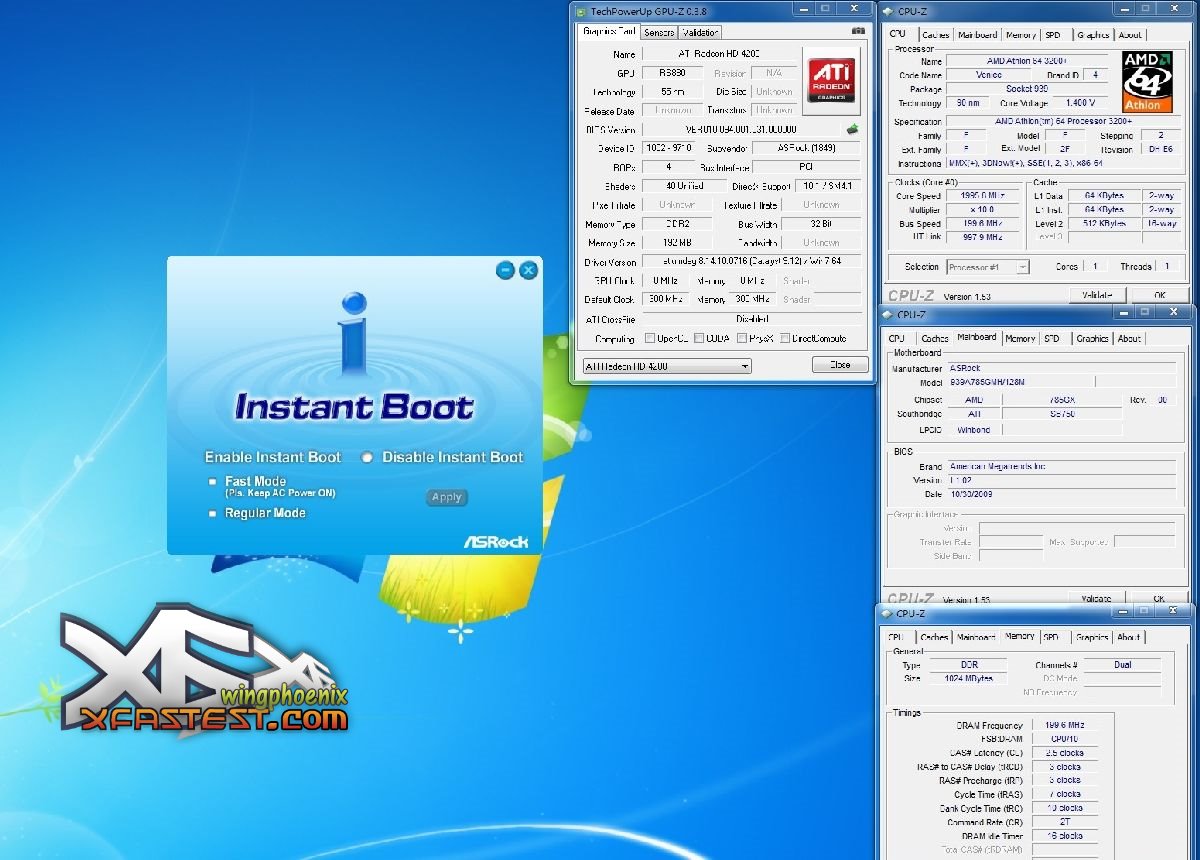Click the HT Link value "997.9 MHz"
This screenshot has height=860, width=1200.
tap(982, 237)
